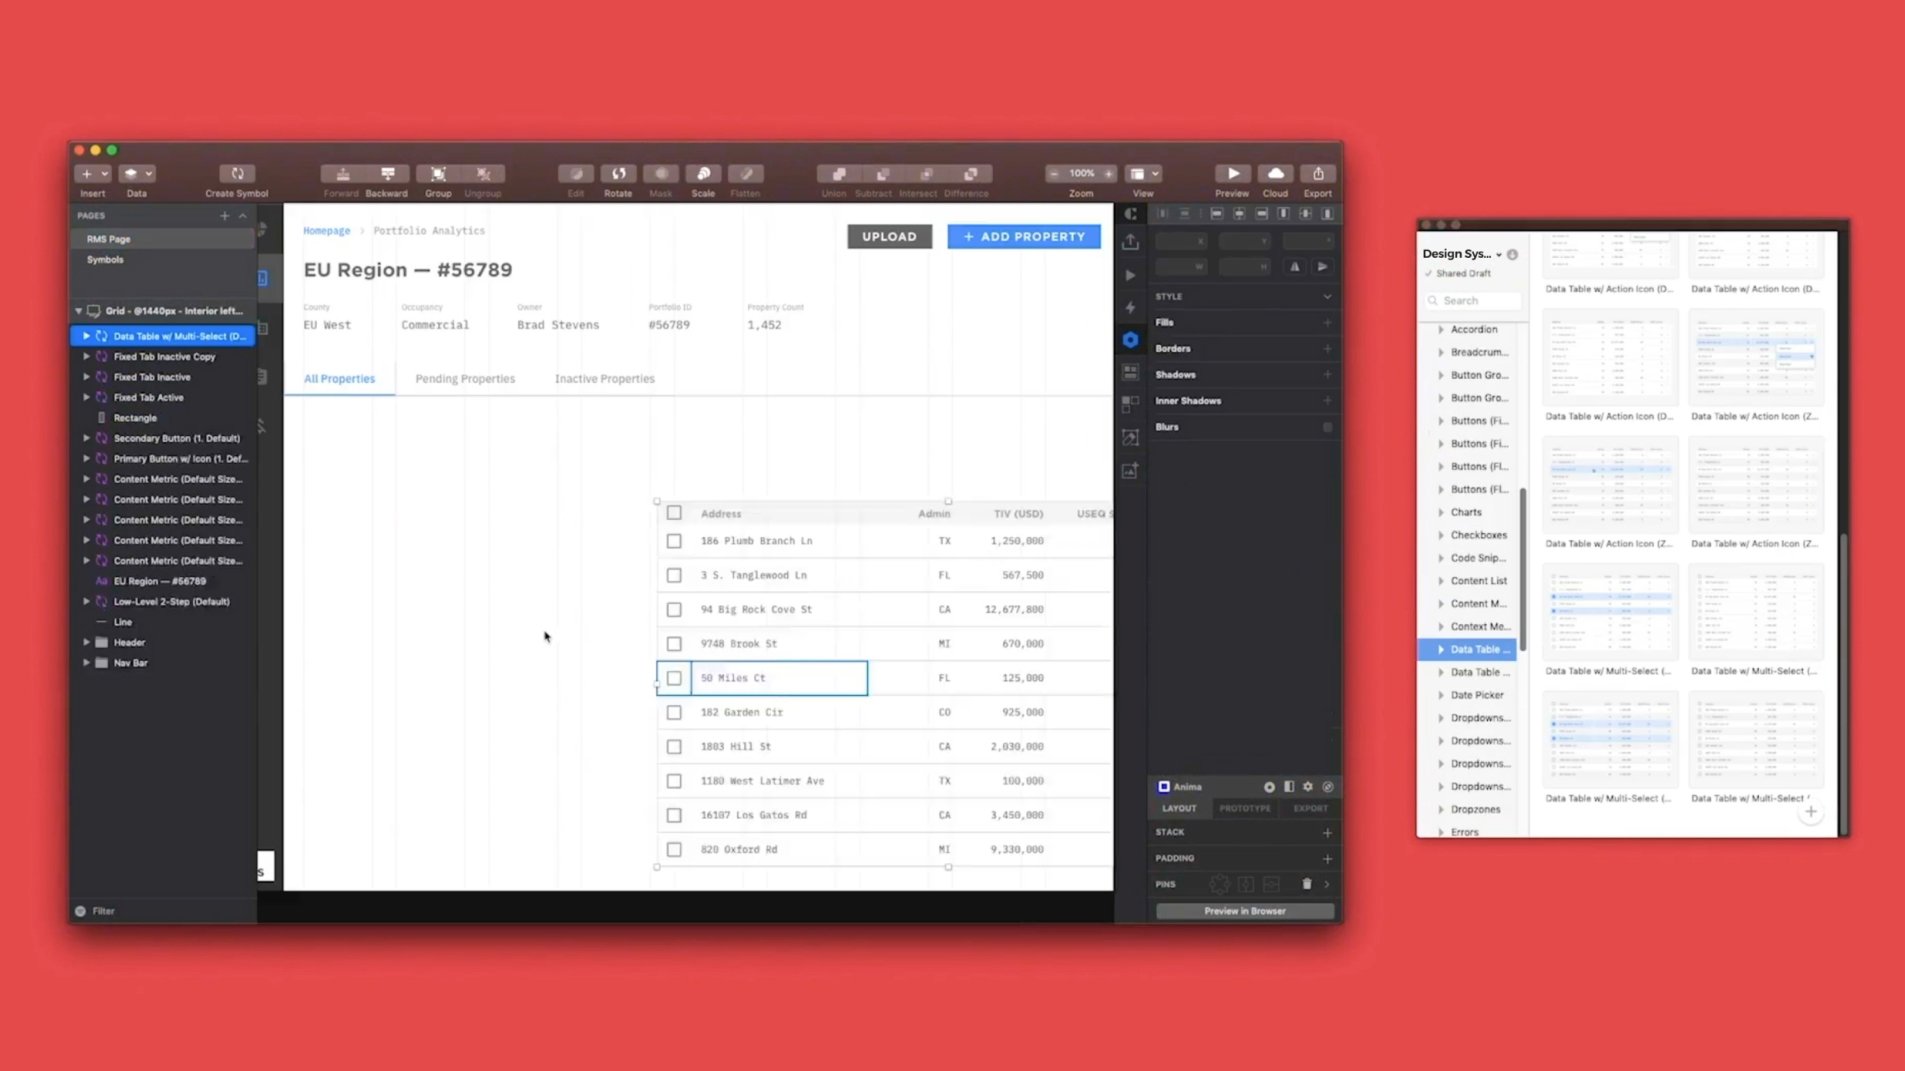Select the Create Symbol tool
The height and width of the screenshot is (1071, 1905).
pyautogui.click(x=236, y=180)
